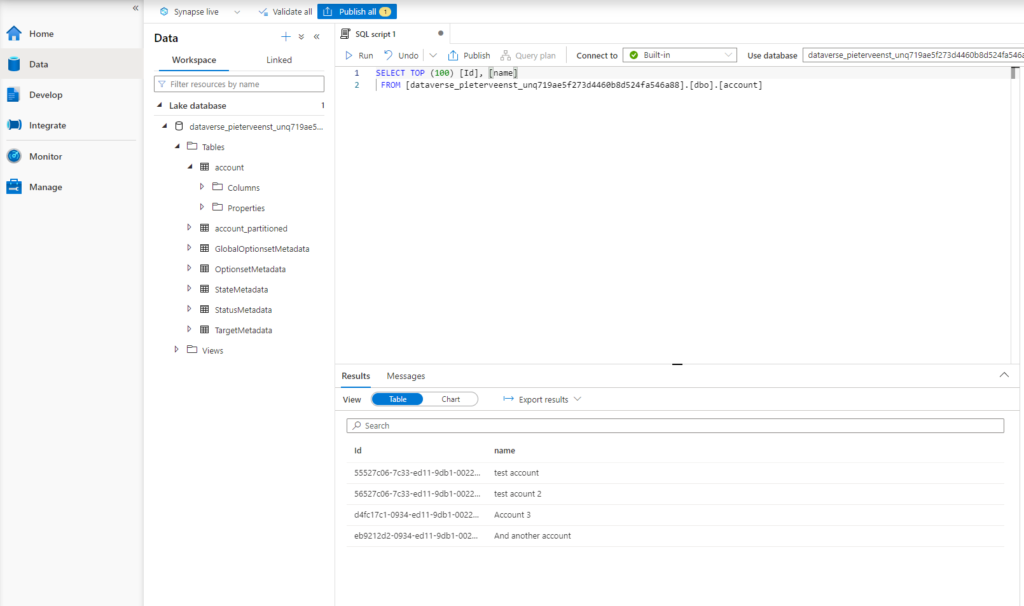
Task: Click the unsaved dot on SQL script 1 tab
Action: 441,33
